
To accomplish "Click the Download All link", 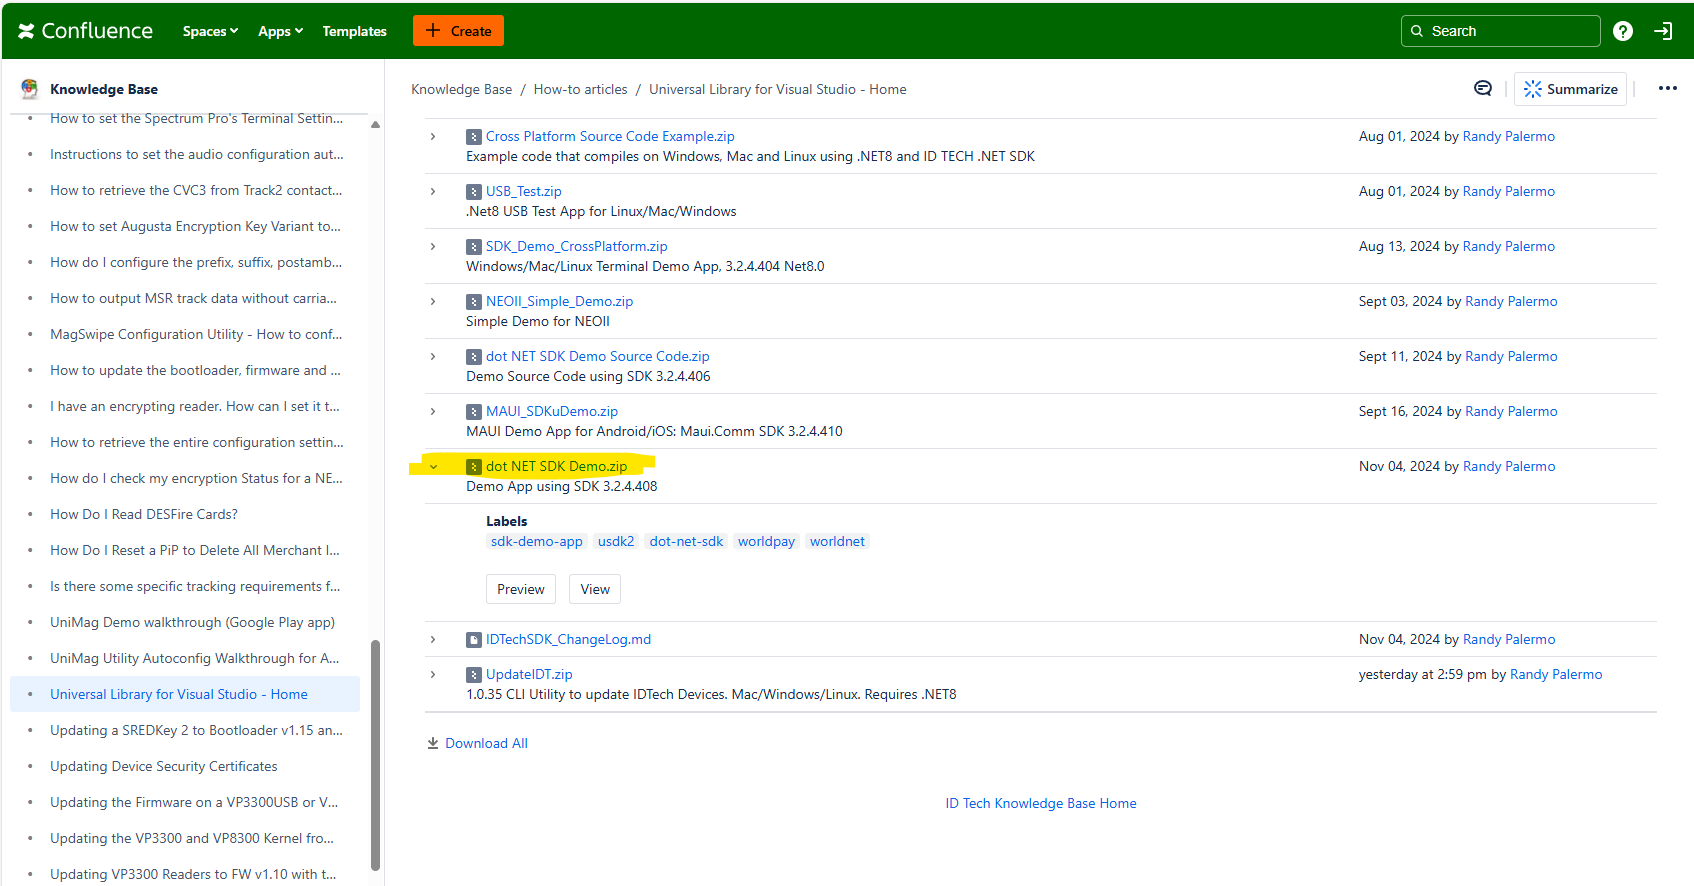I will click(477, 743).
